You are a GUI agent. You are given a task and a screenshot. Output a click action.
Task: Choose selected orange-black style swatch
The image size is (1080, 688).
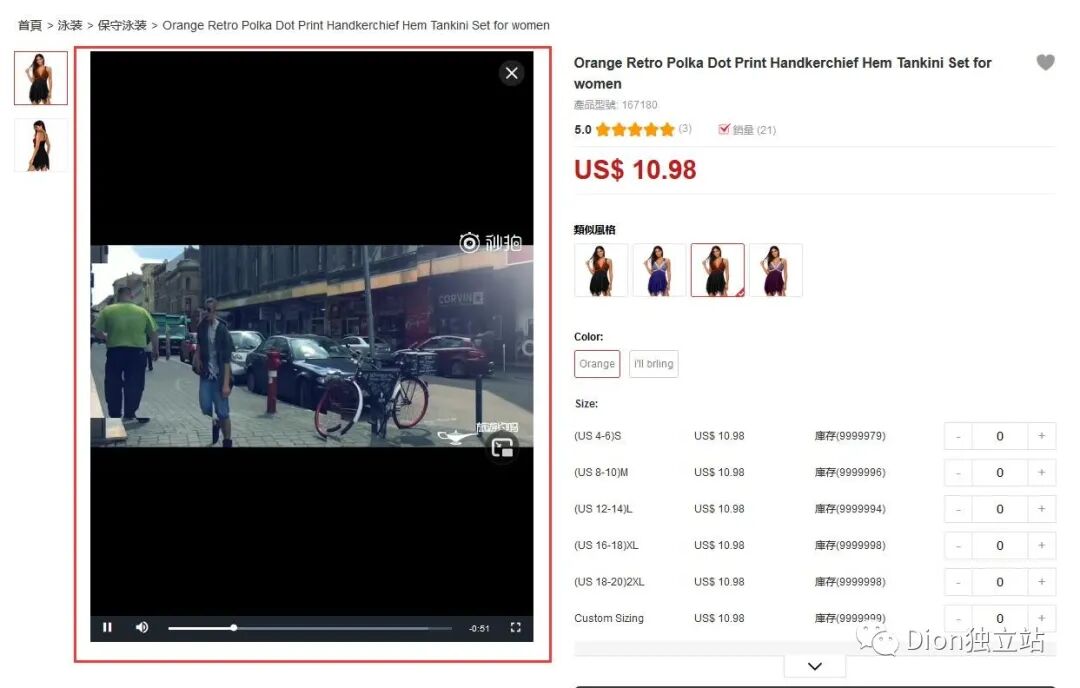coord(718,270)
